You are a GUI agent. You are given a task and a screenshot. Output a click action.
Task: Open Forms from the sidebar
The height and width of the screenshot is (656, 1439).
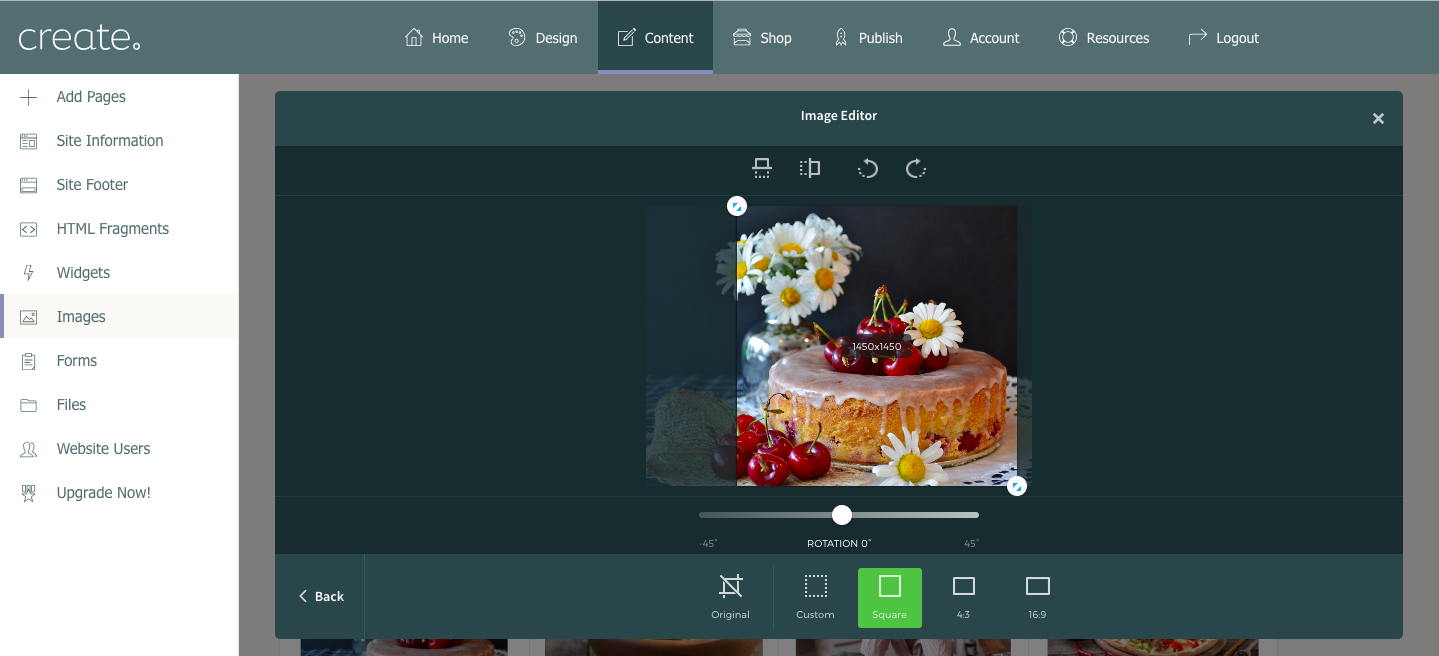(x=119, y=361)
